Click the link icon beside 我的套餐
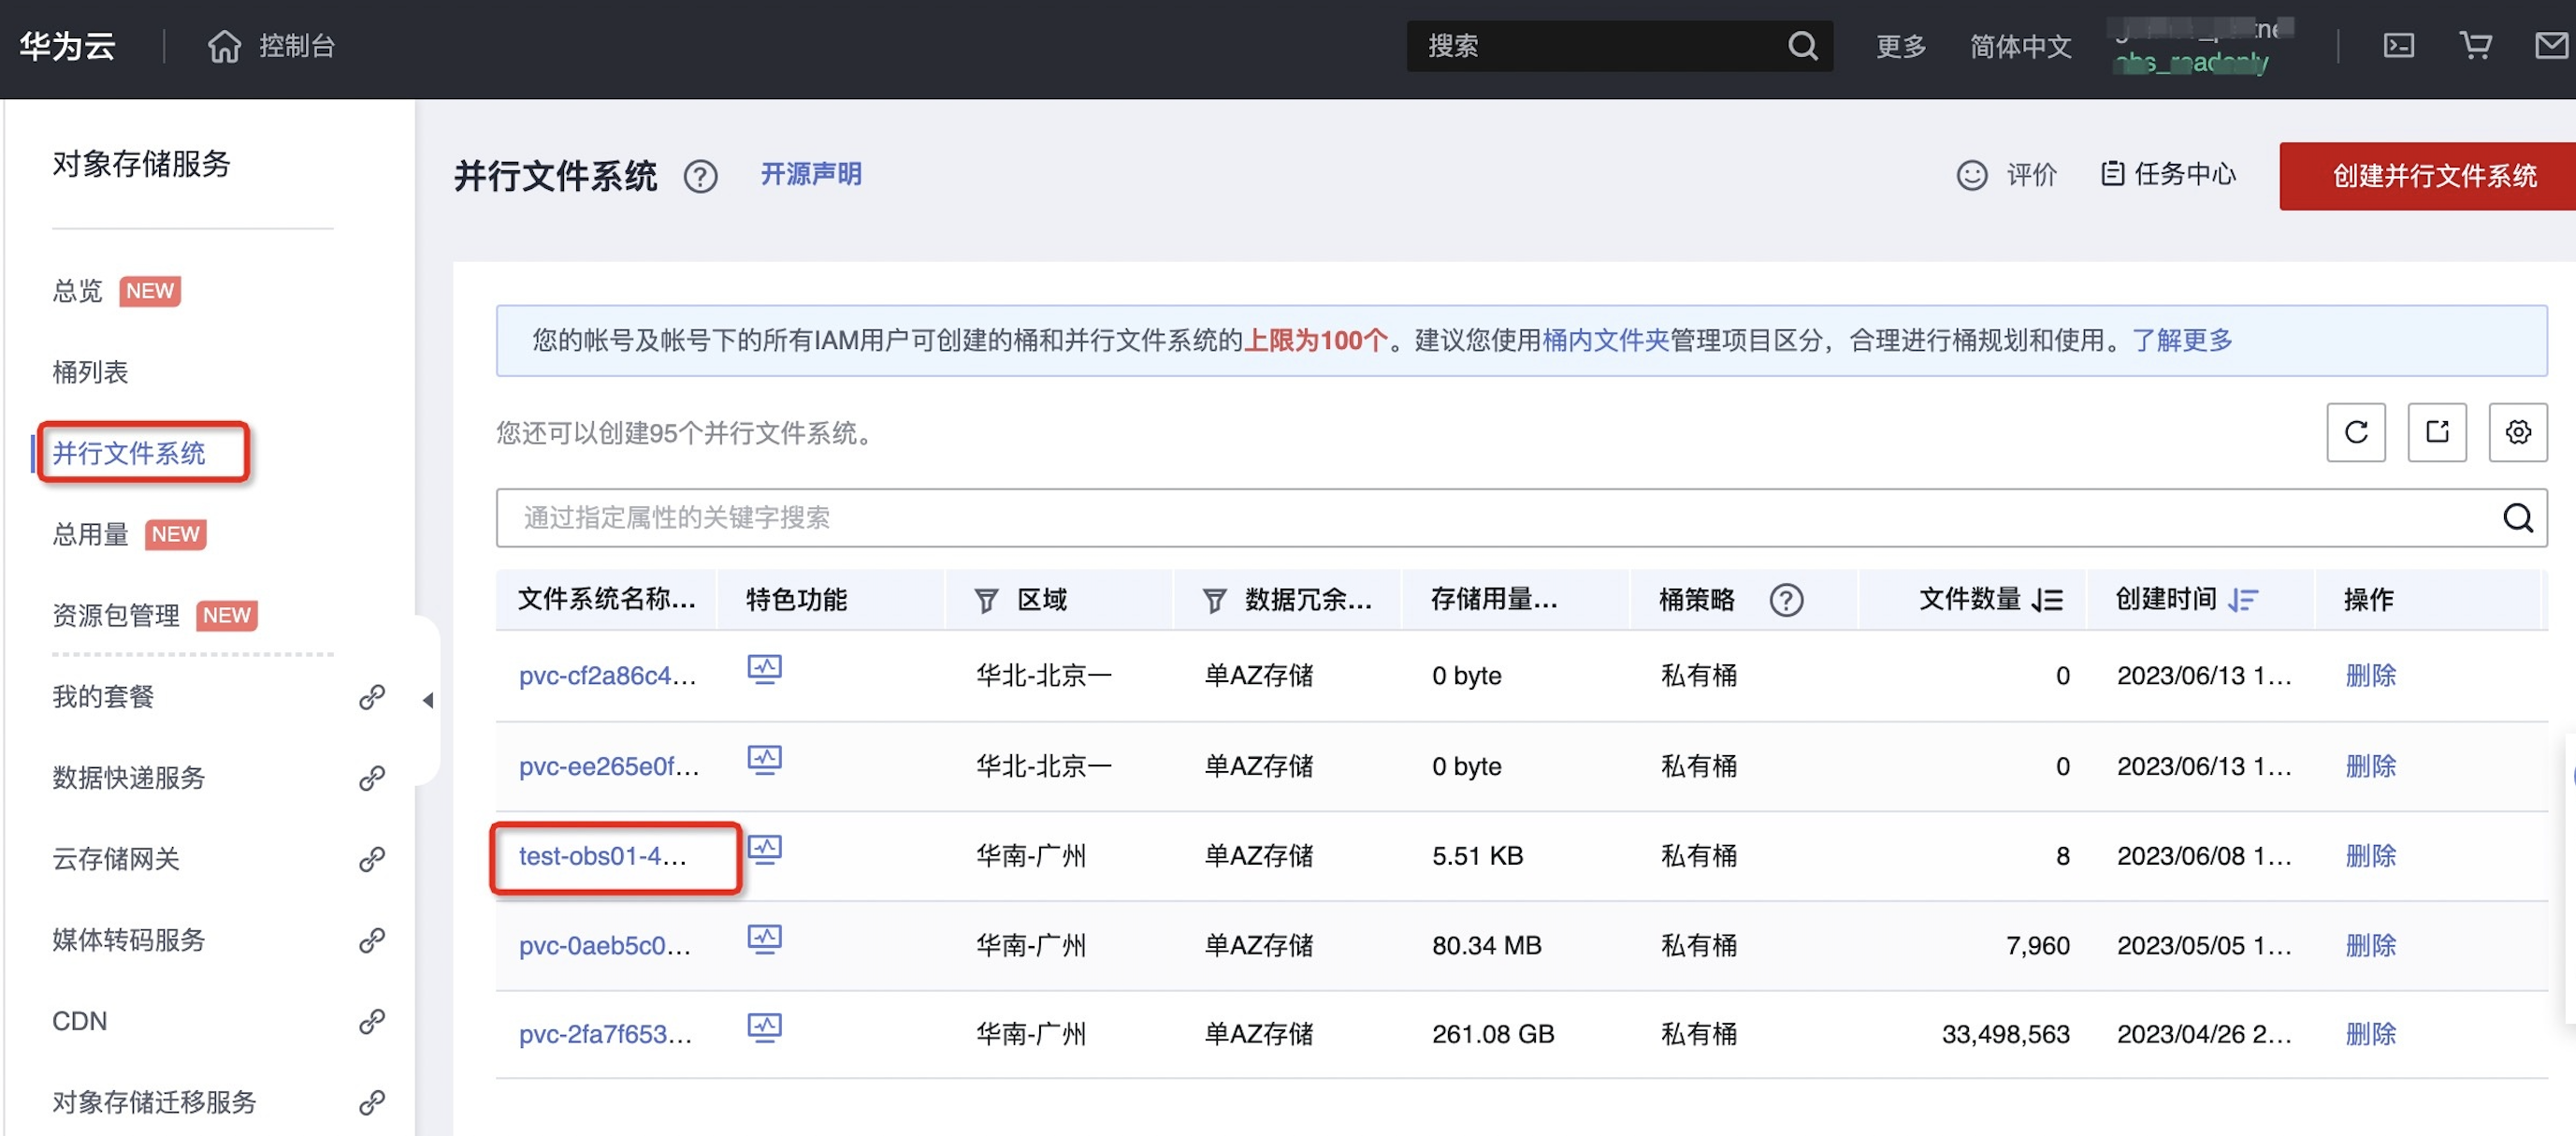 (x=372, y=697)
